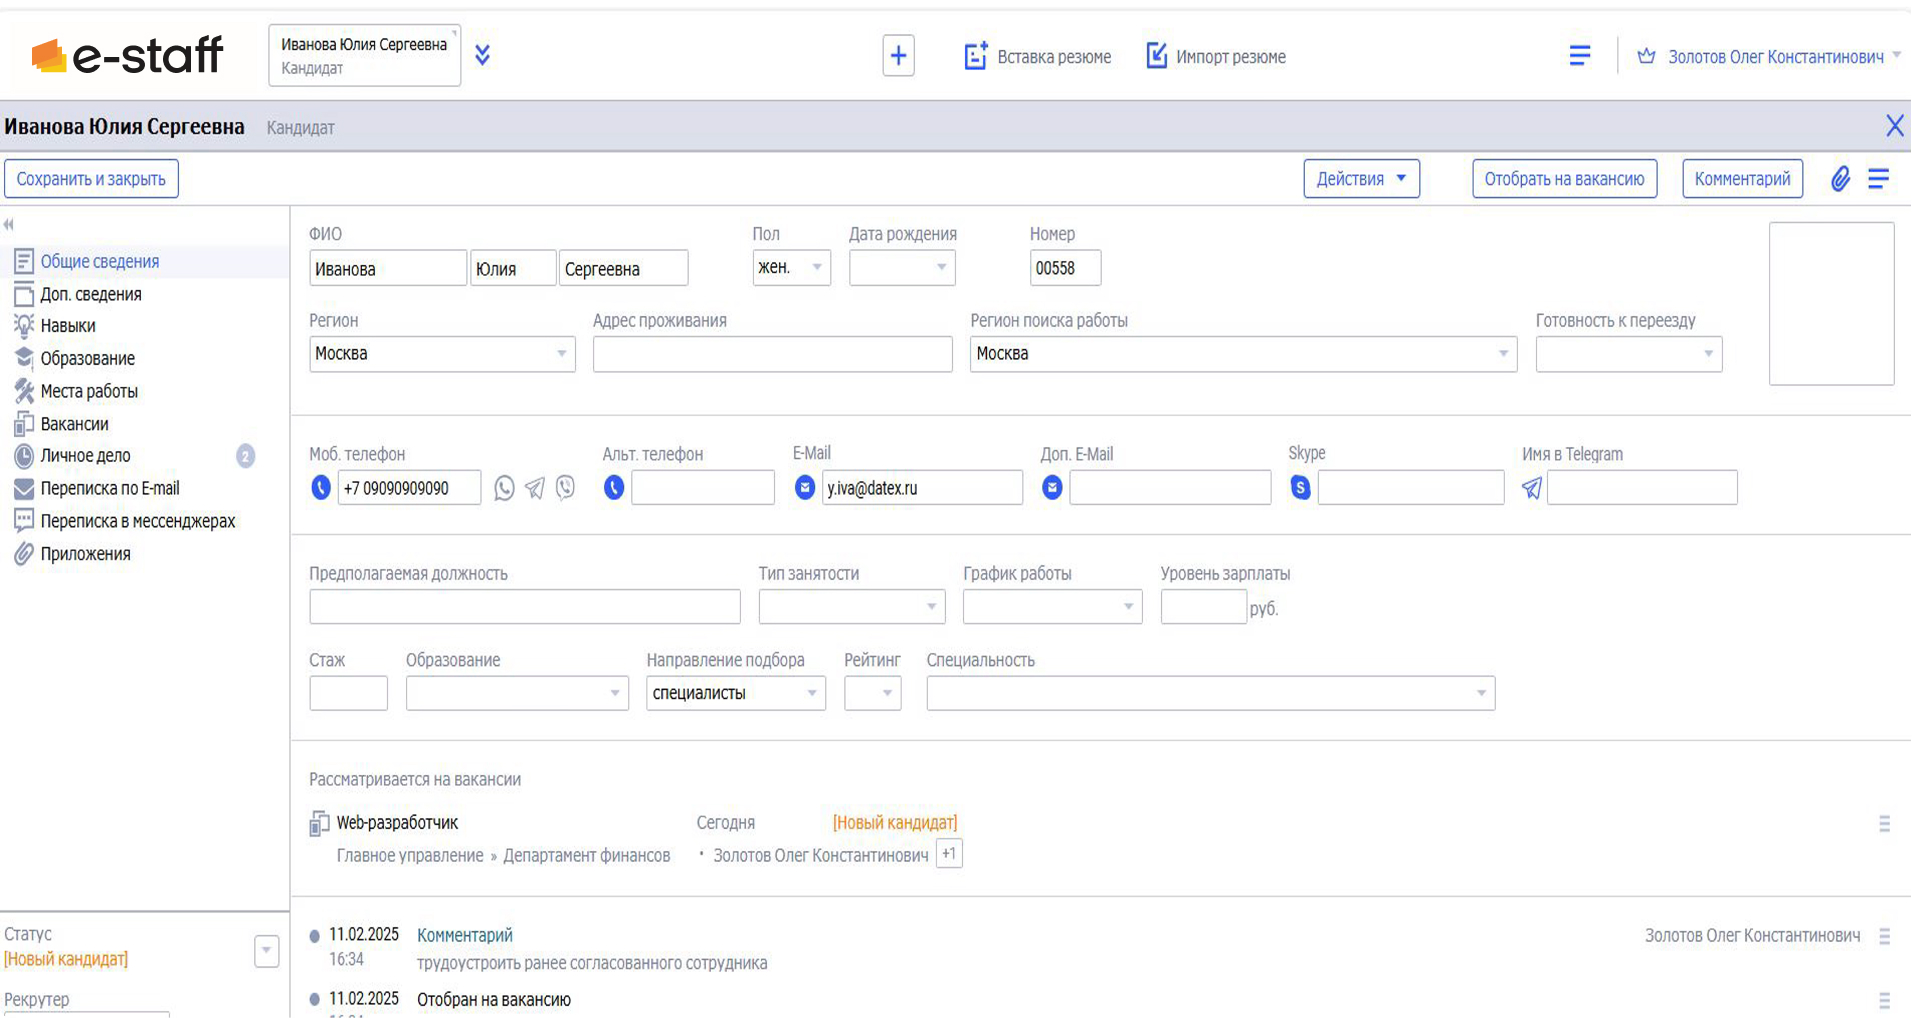The height and width of the screenshot is (1018, 1915).
Task: Open the Пол gender dropdown
Action: 791,268
